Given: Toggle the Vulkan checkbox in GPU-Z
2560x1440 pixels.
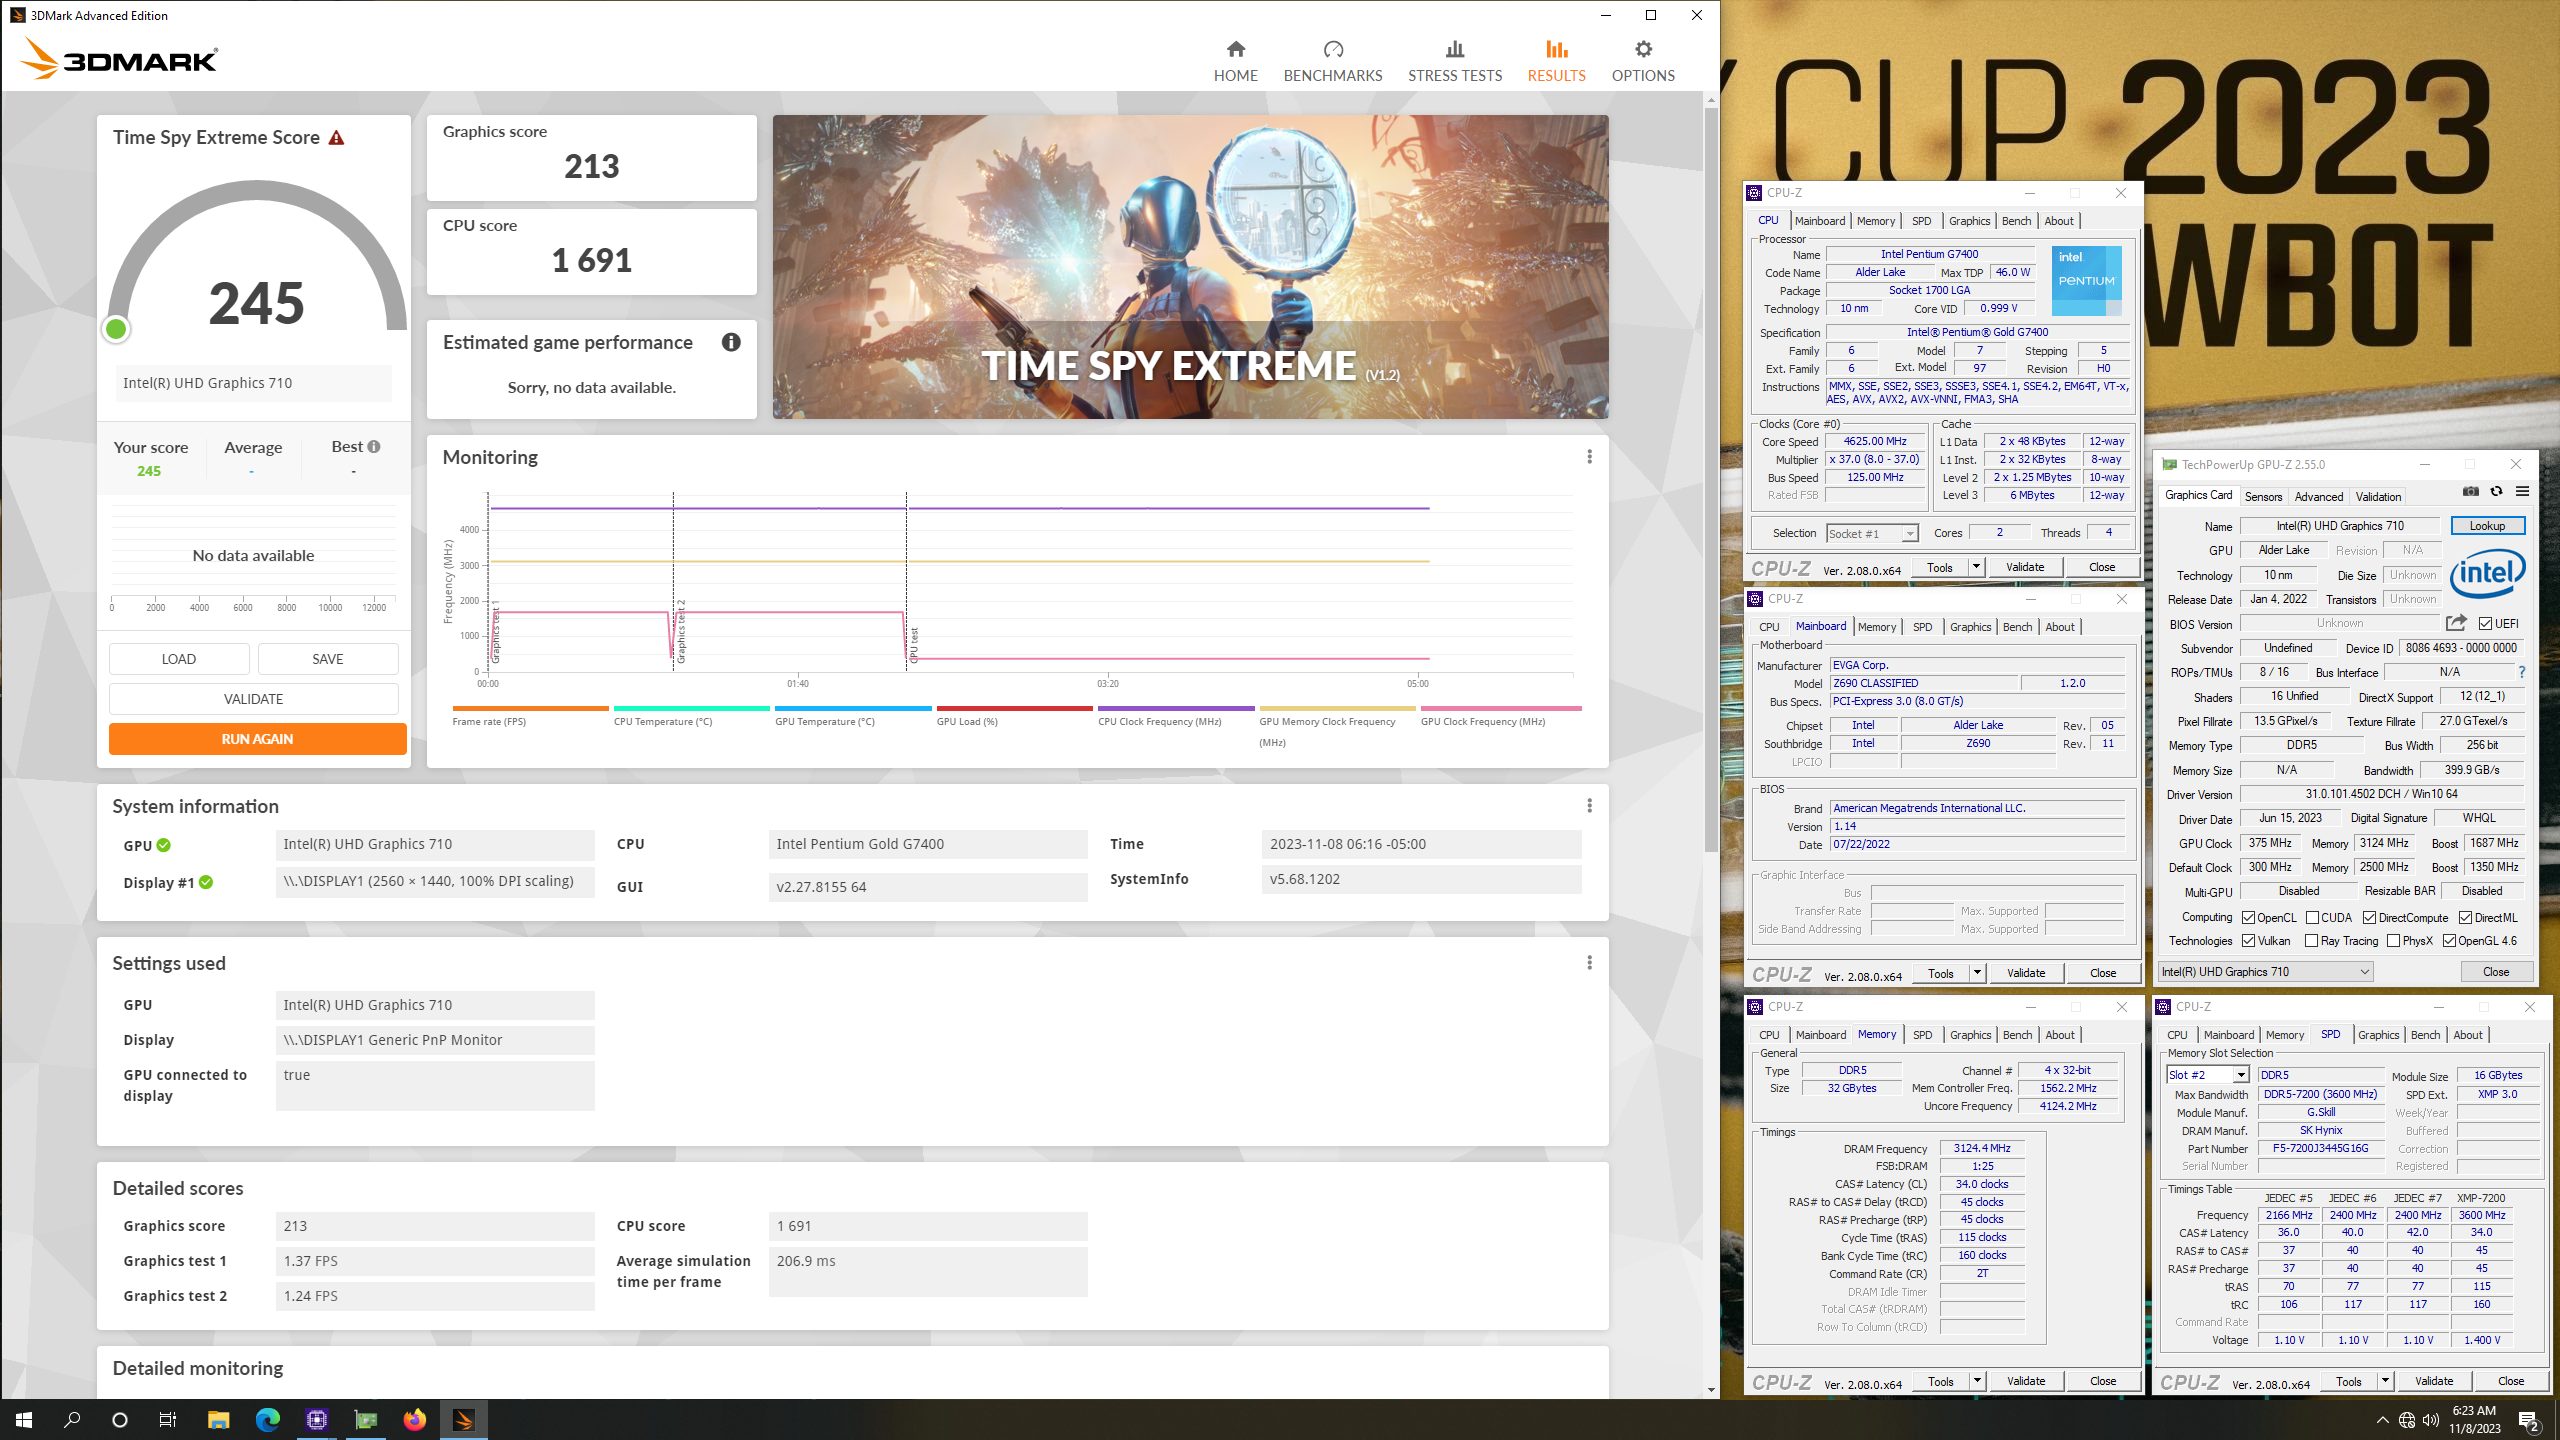Looking at the screenshot, I should [x=2249, y=940].
